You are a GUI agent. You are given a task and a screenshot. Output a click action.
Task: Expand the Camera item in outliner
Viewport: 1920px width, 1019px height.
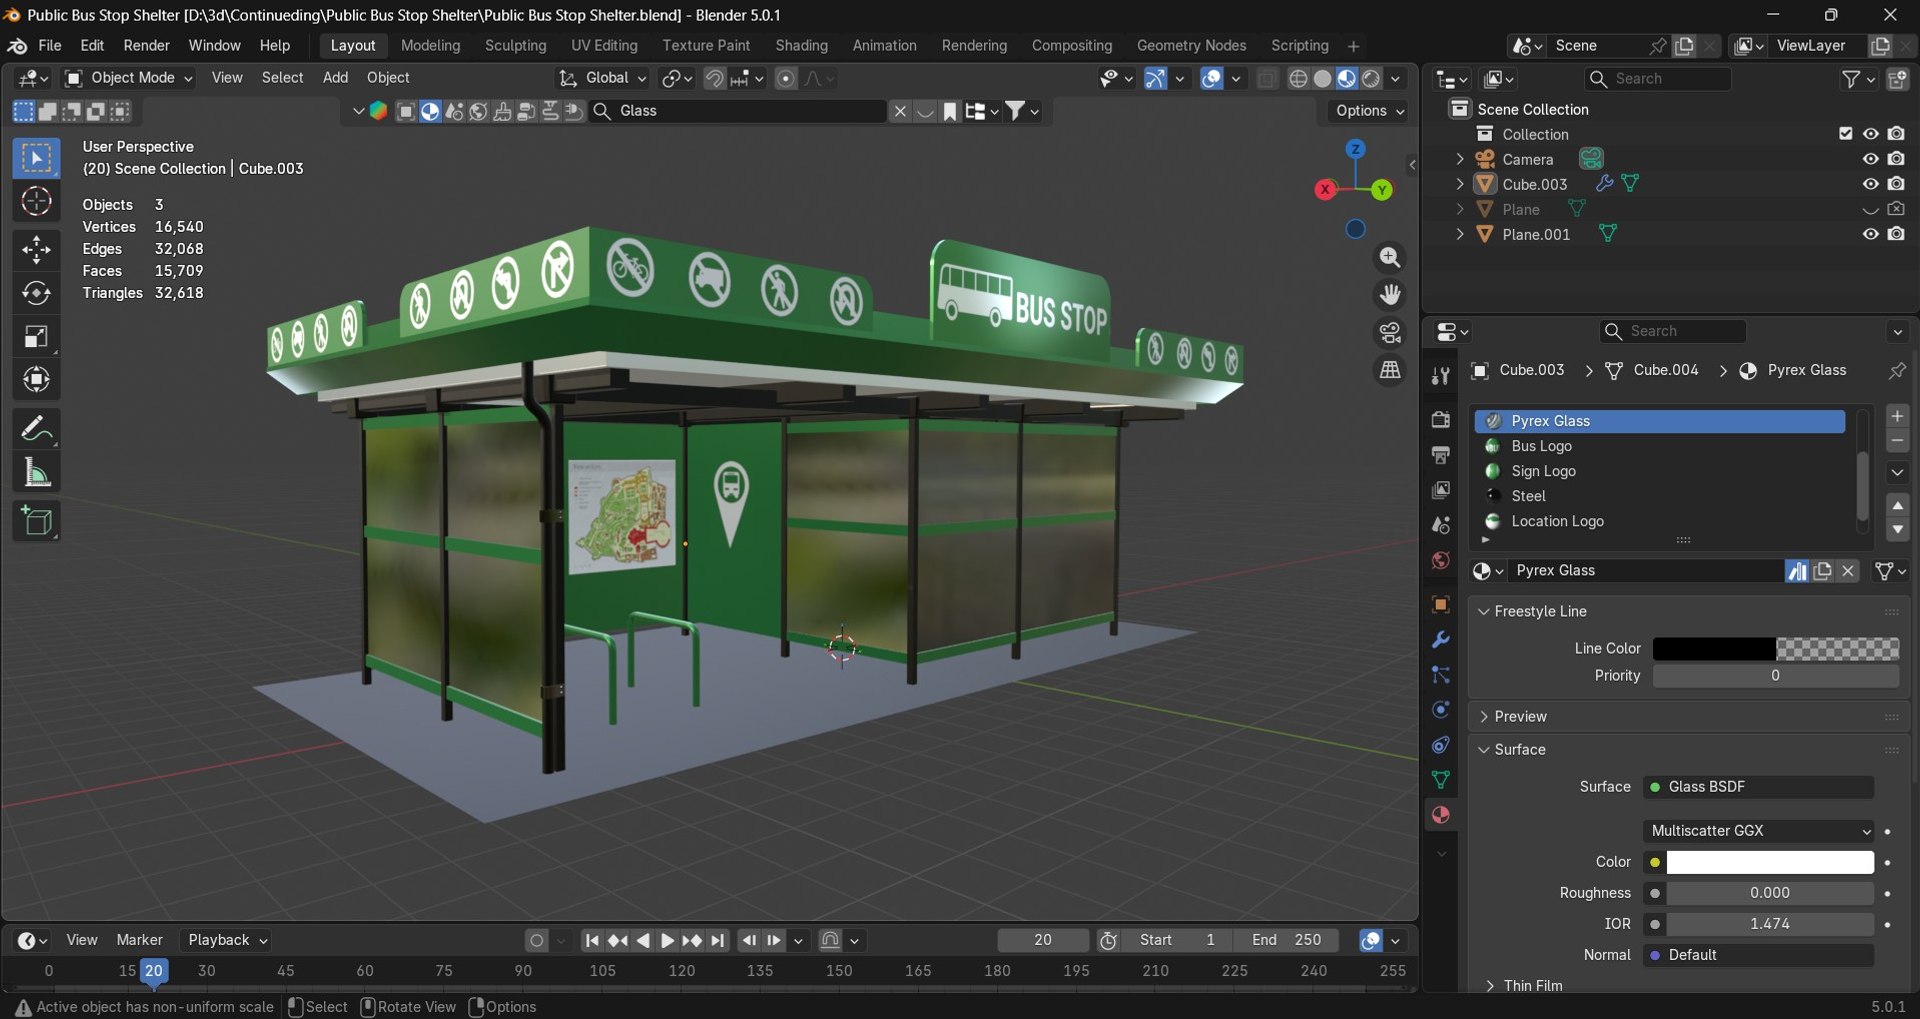[1460, 159]
